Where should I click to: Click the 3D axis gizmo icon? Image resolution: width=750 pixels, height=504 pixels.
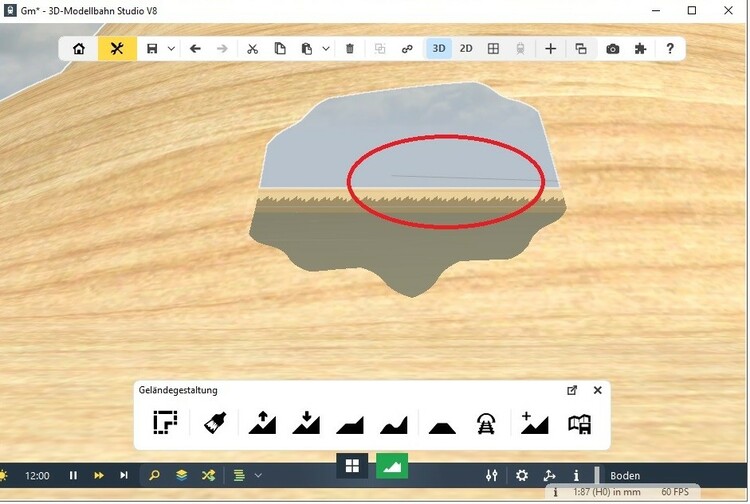(x=550, y=475)
